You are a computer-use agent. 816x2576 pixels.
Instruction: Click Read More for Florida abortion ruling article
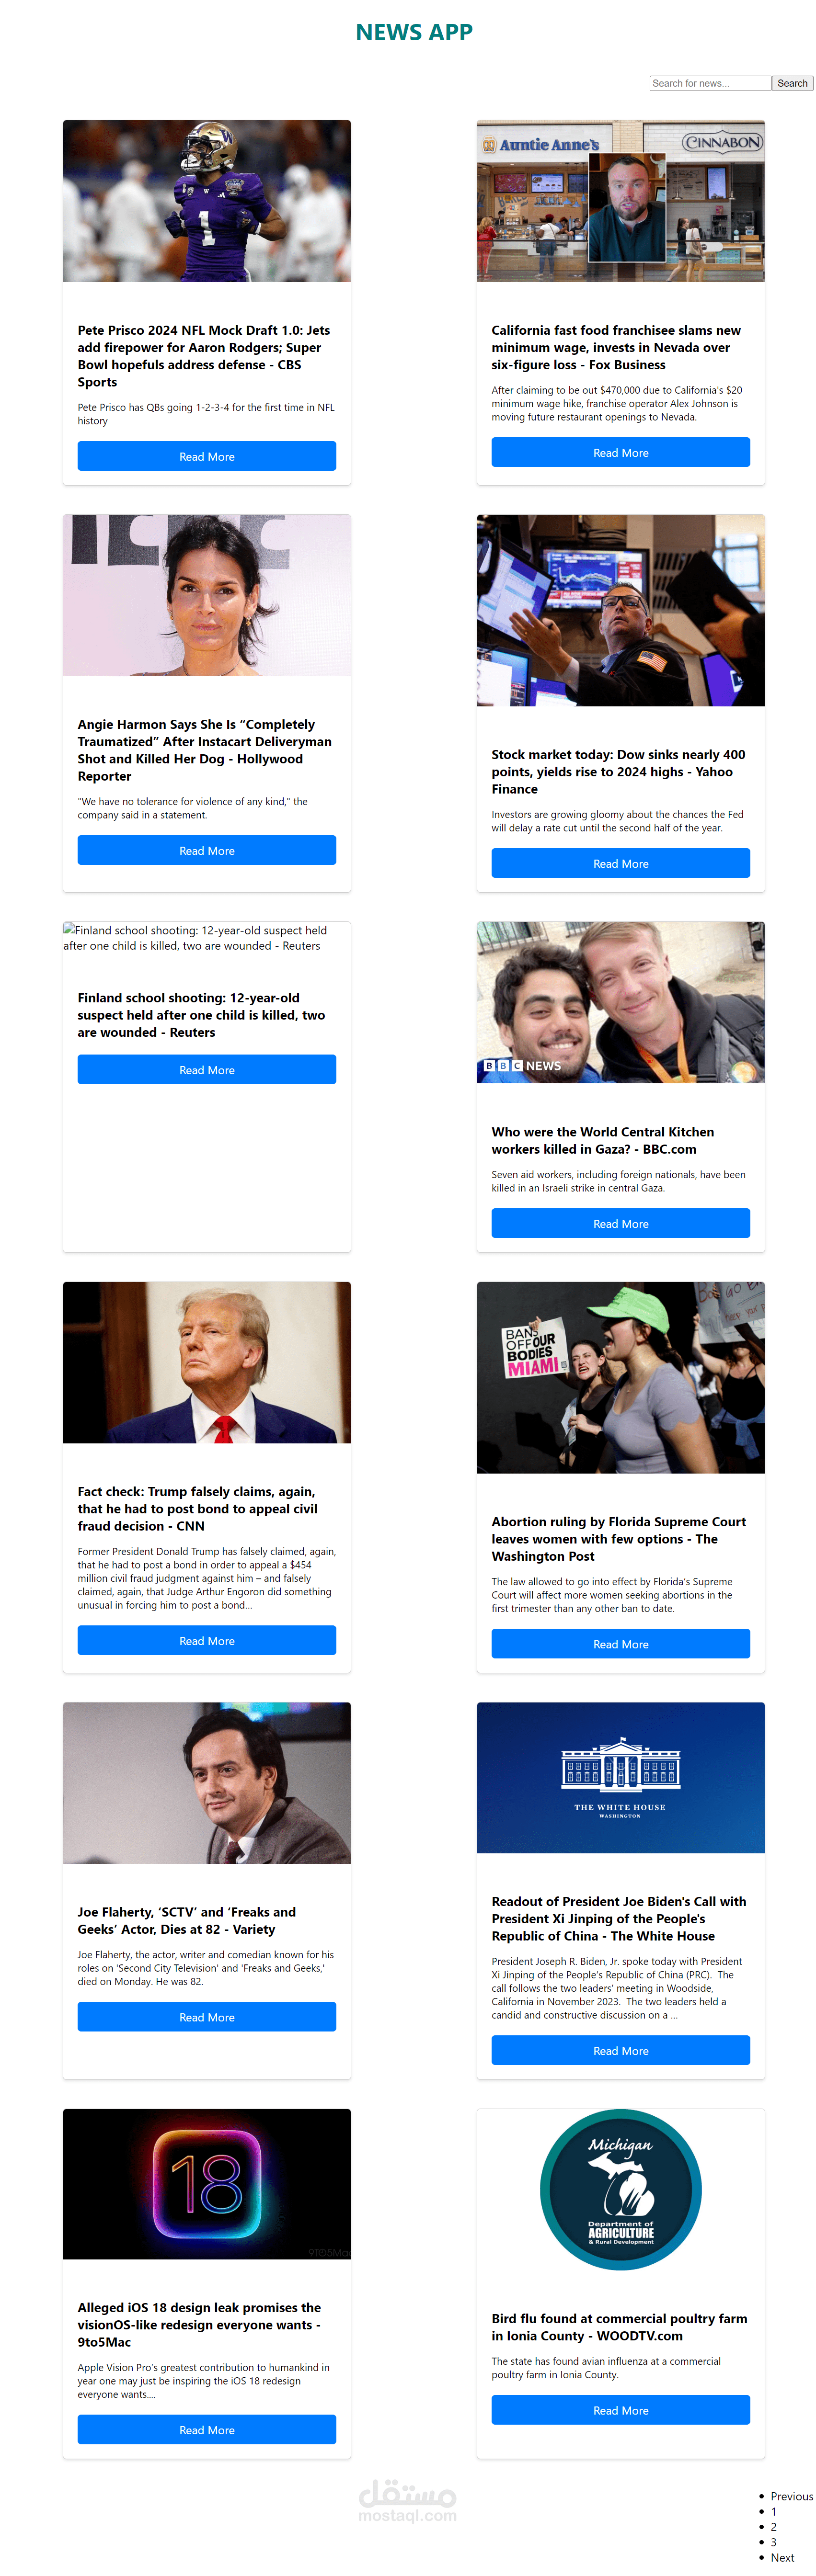pyautogui.click(x=620, y=1643)
